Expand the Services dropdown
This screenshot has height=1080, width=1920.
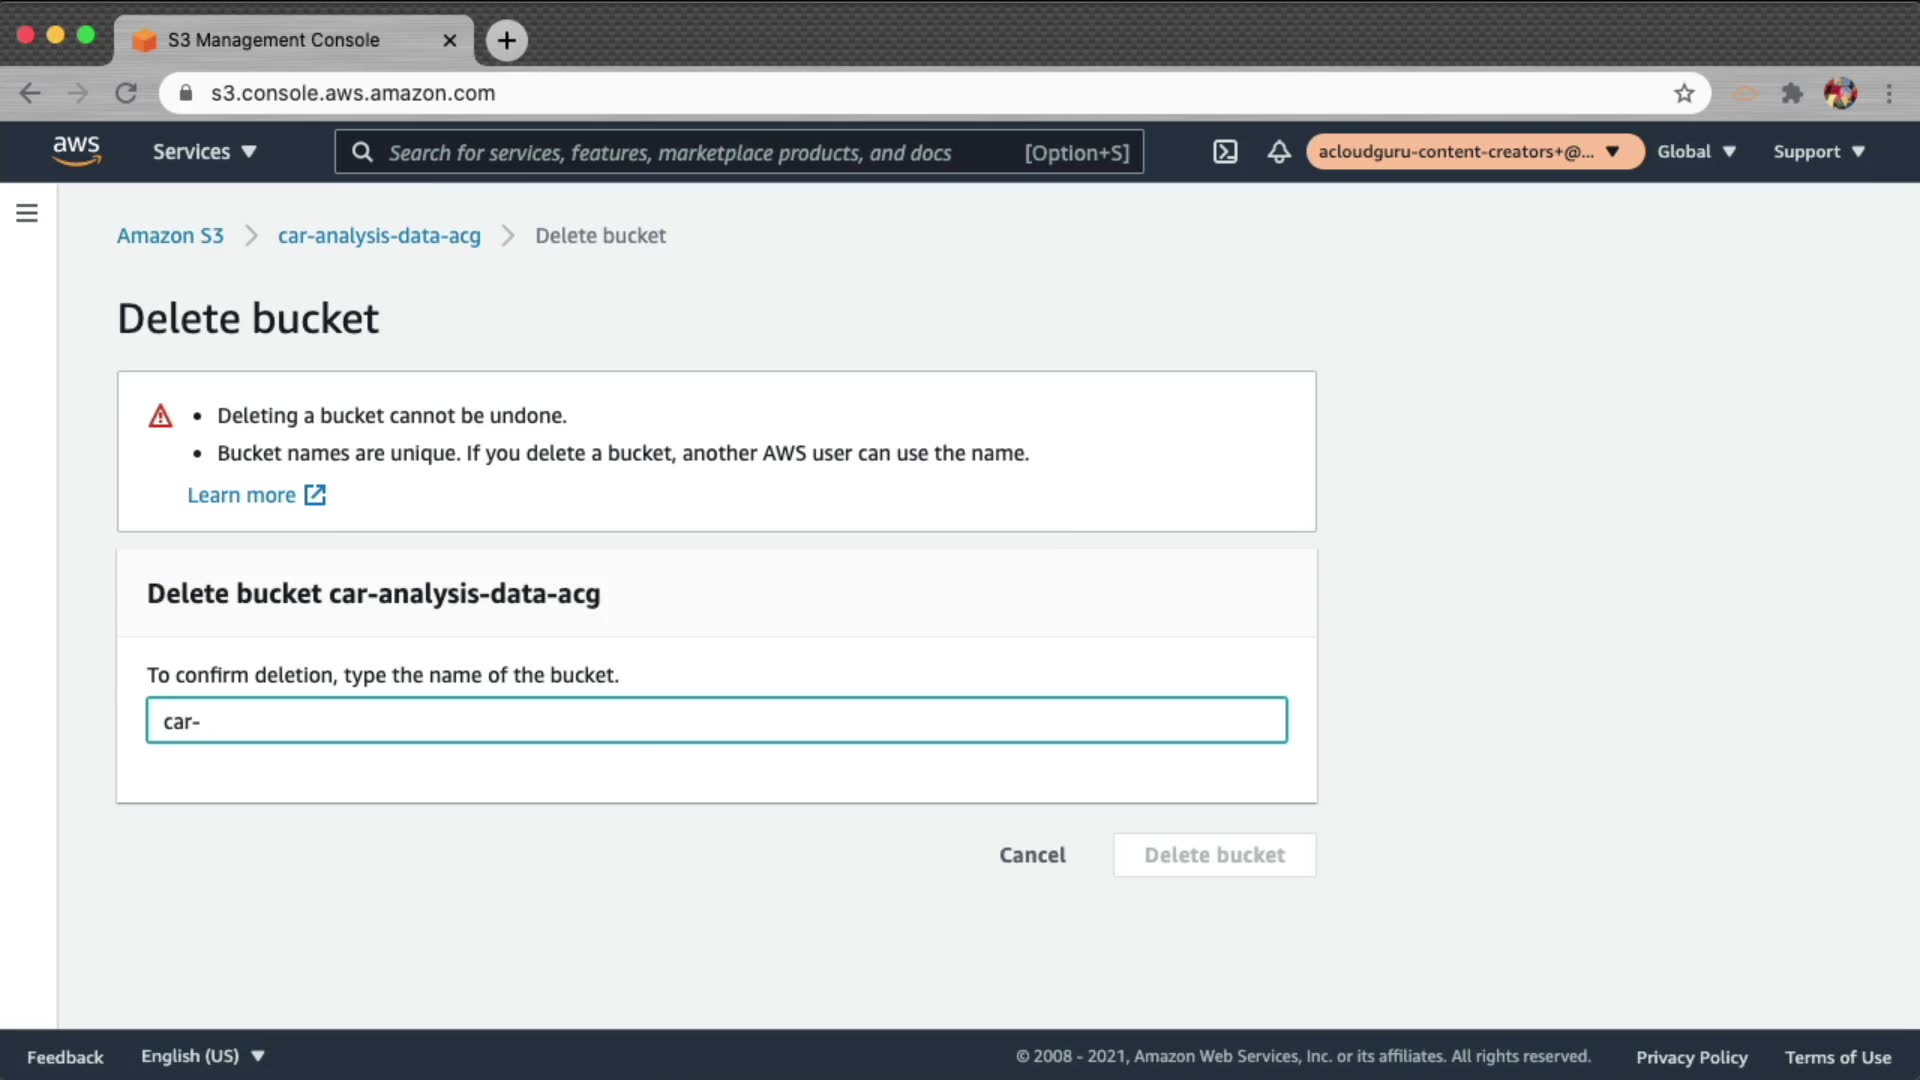tap(204, 152)
